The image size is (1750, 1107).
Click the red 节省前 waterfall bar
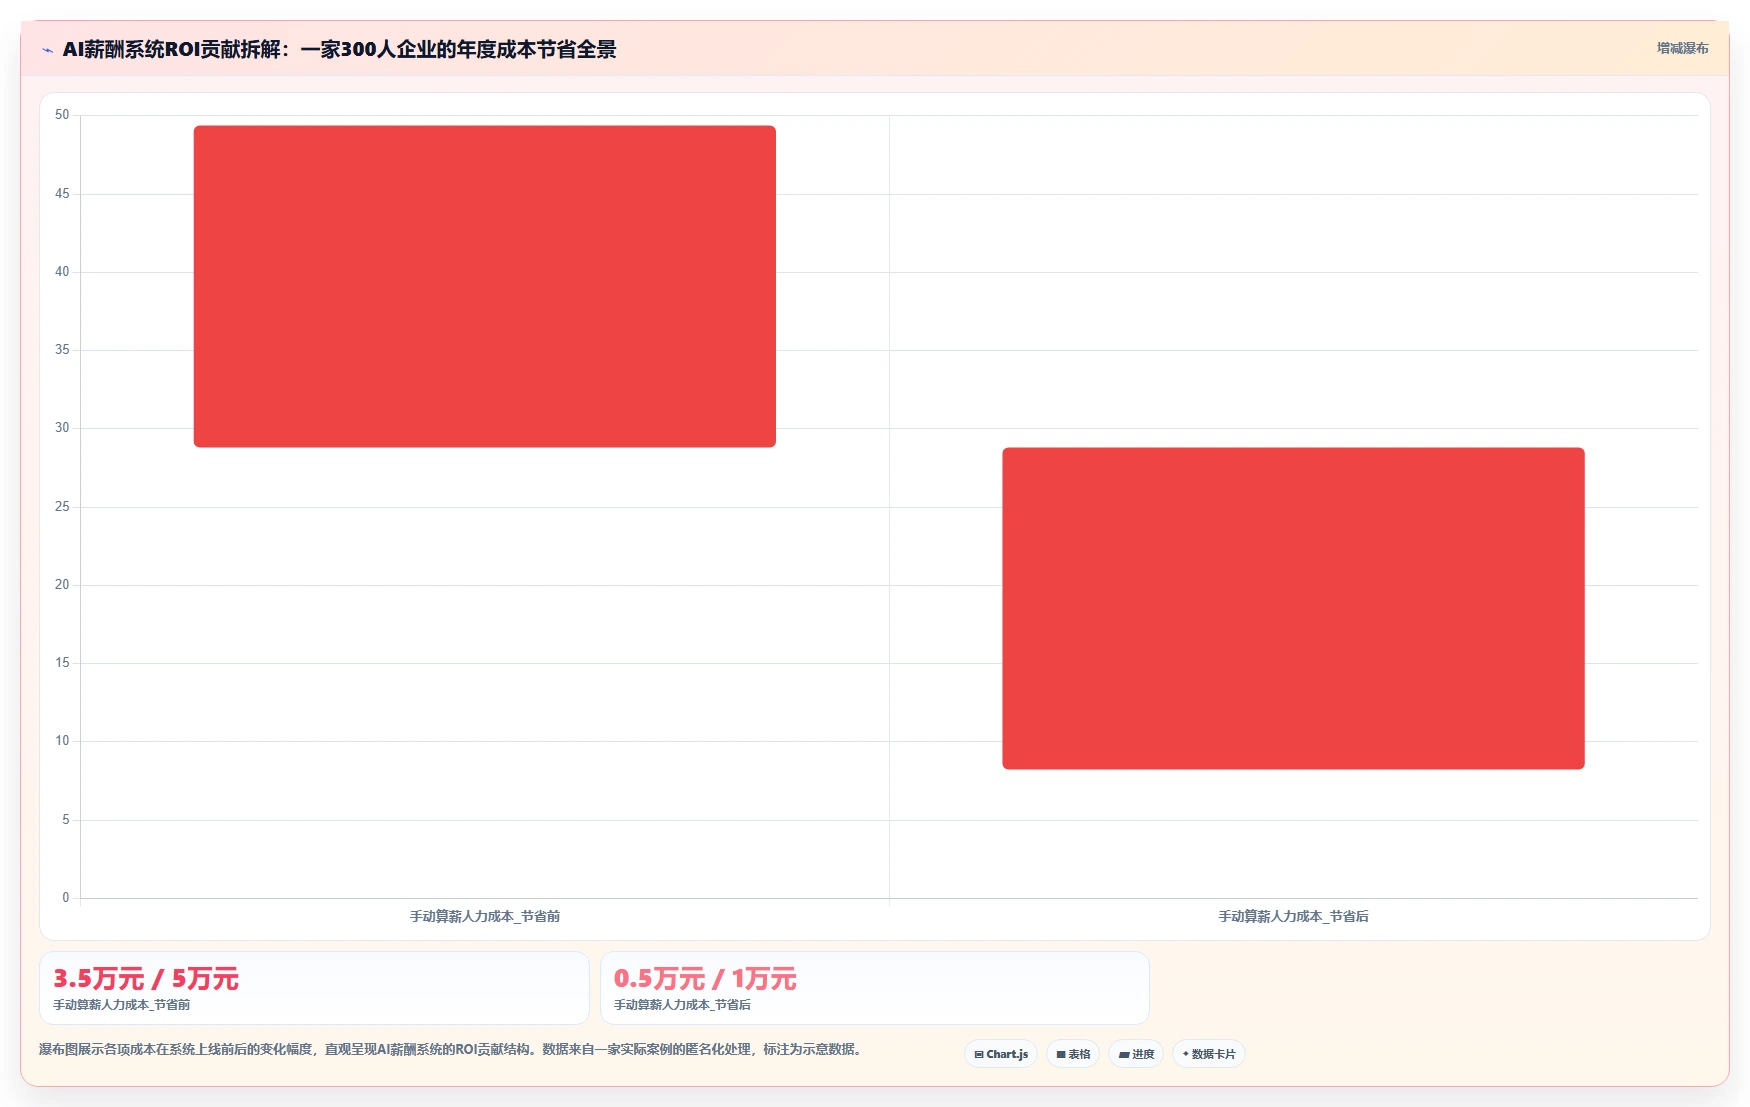485,286
